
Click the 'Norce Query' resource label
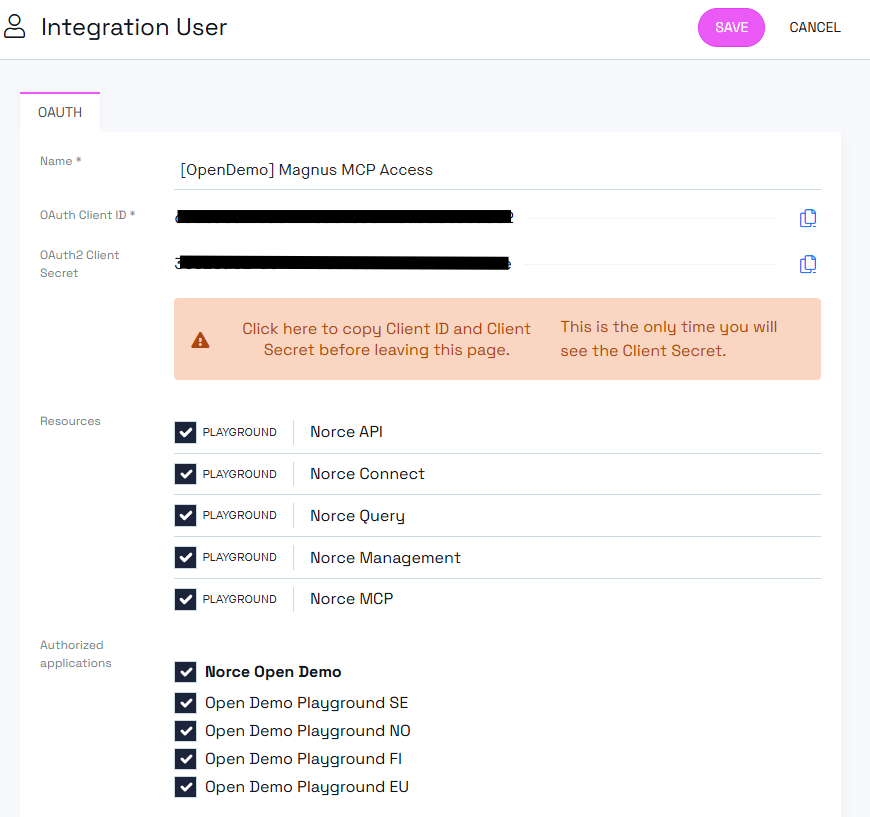click(x=357, y=516)
